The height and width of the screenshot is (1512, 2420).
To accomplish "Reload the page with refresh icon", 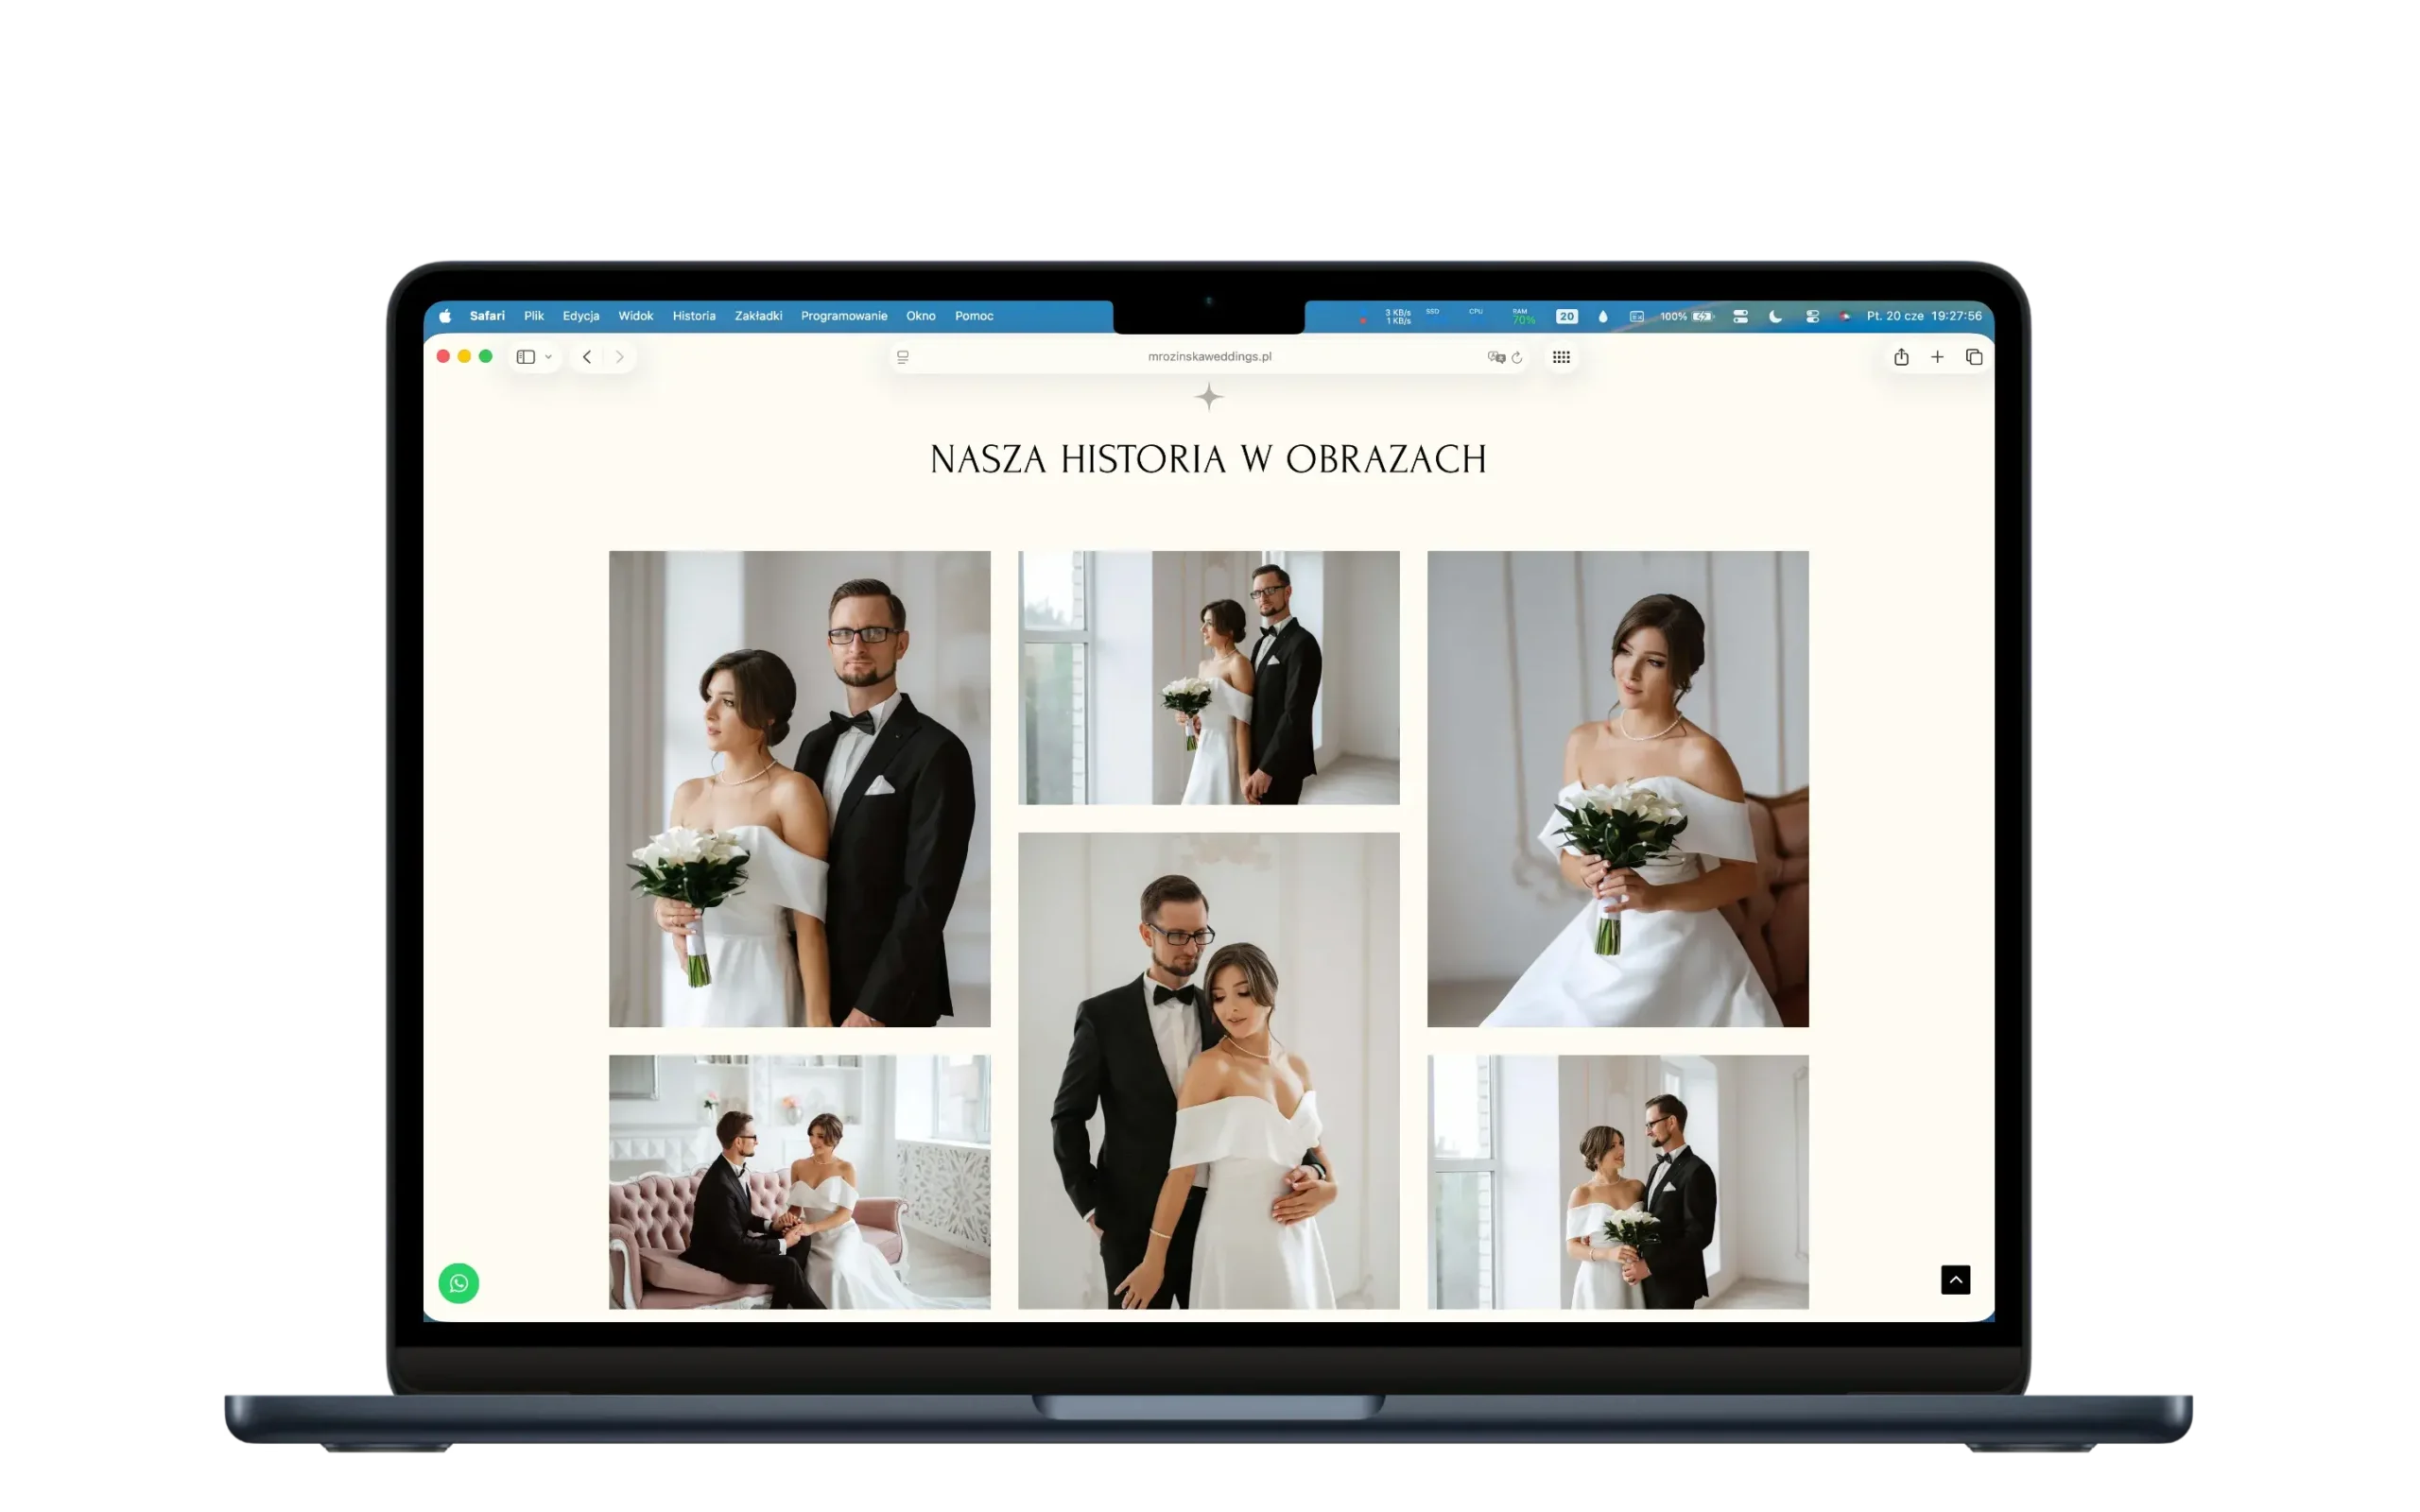I will coord(1517,357).
